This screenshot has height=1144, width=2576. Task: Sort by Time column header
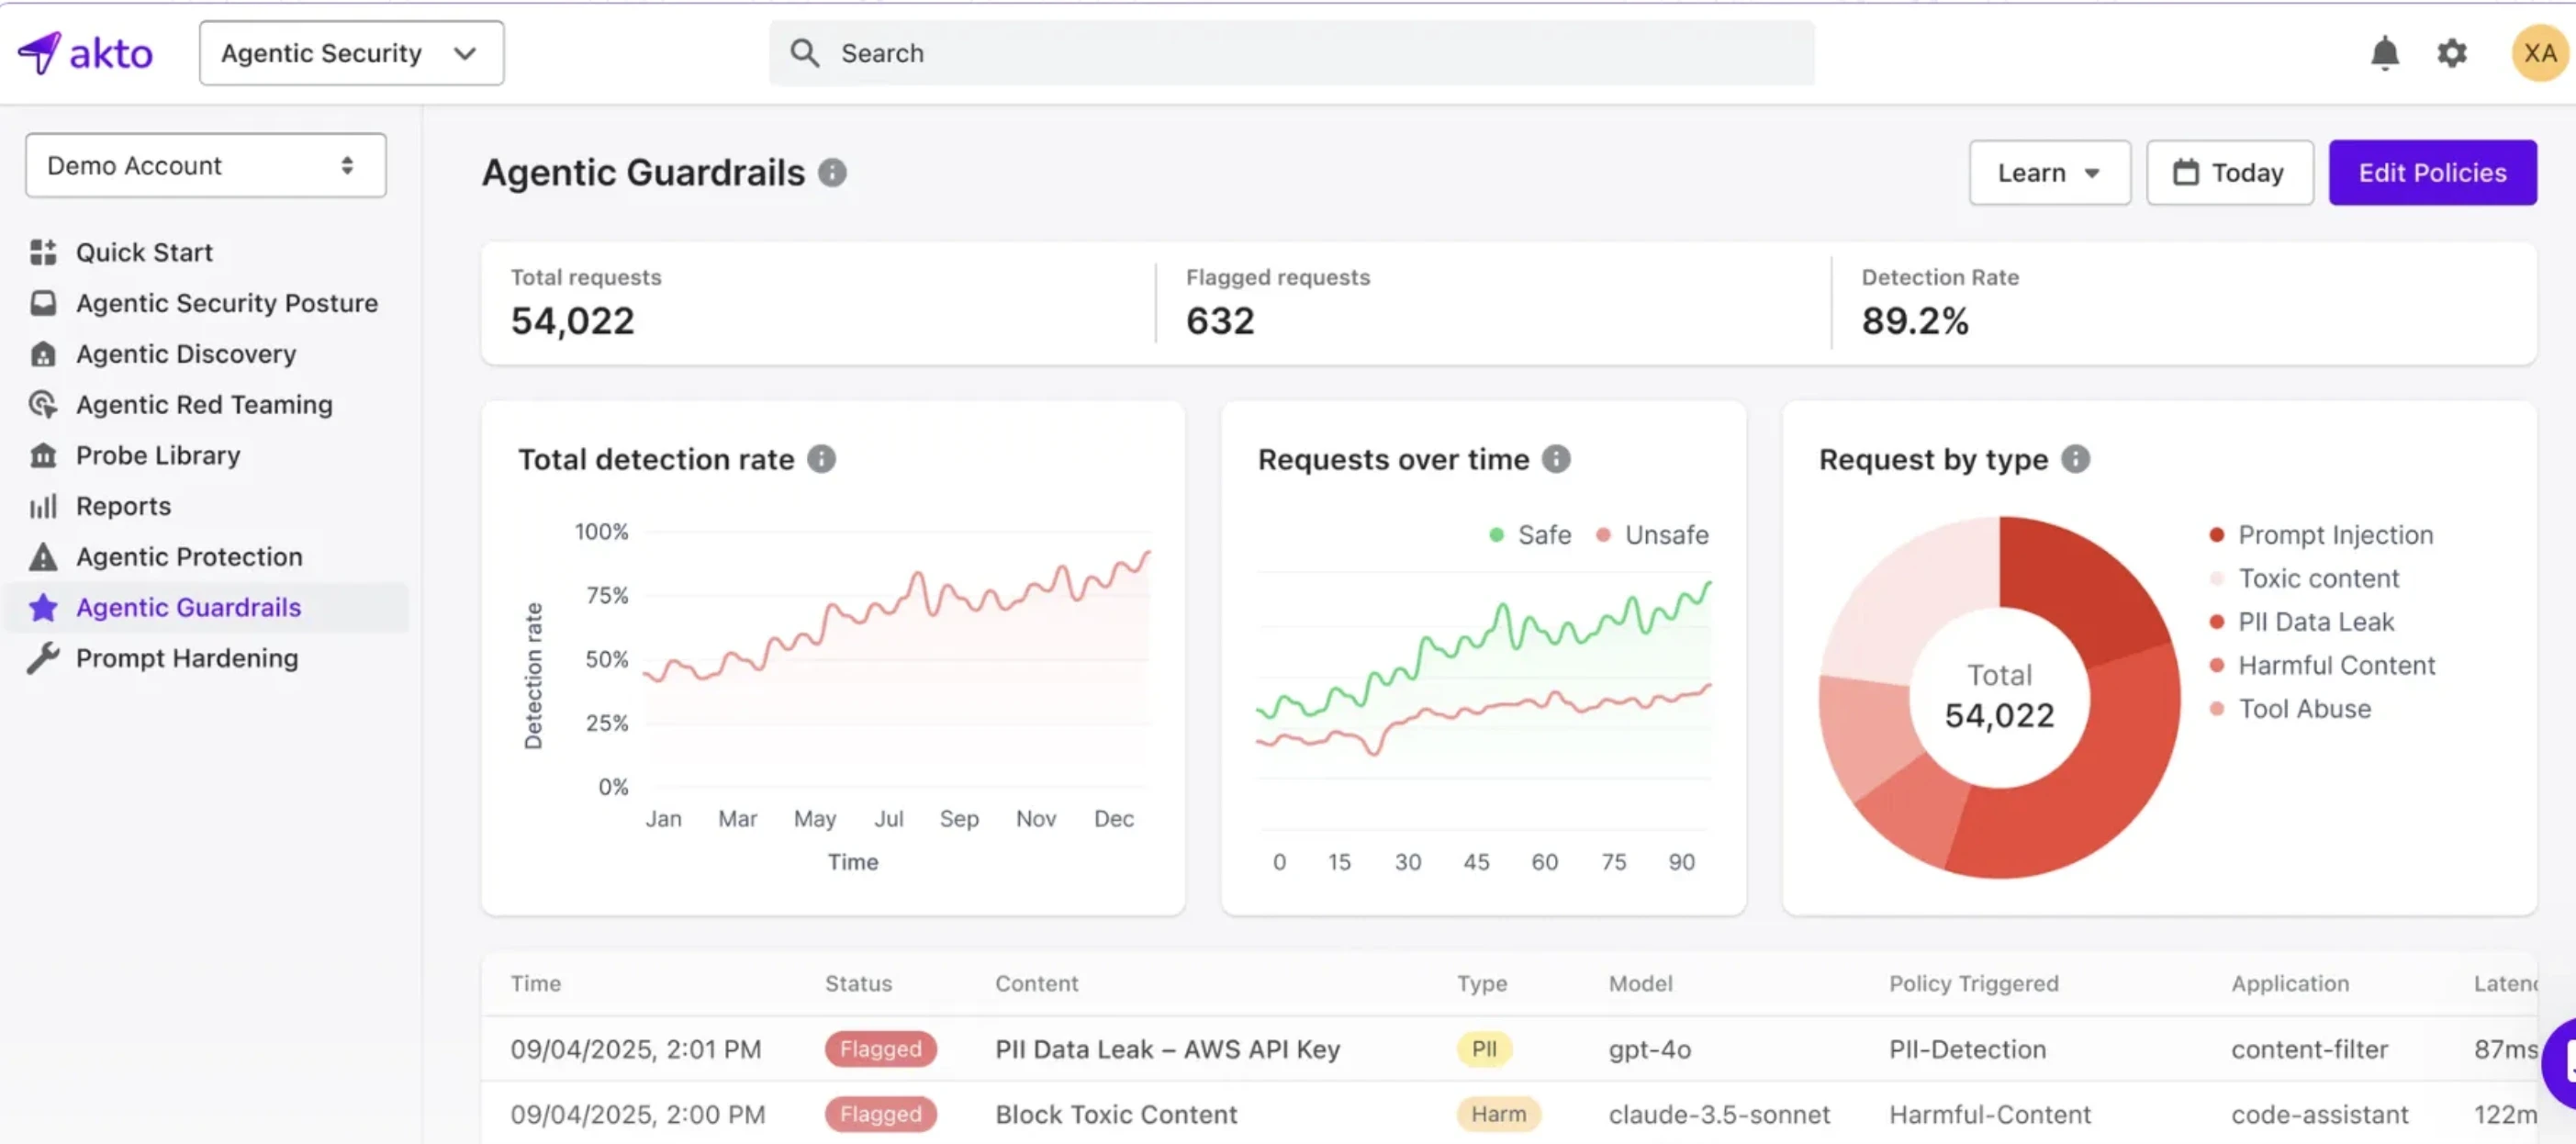(536, 983)
